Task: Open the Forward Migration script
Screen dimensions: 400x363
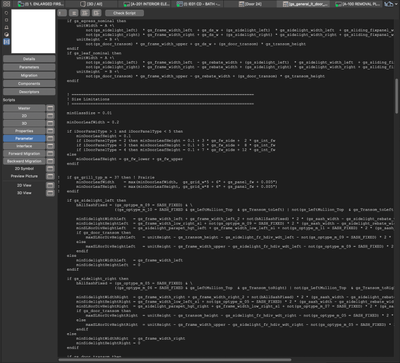Action: (24, 154)
